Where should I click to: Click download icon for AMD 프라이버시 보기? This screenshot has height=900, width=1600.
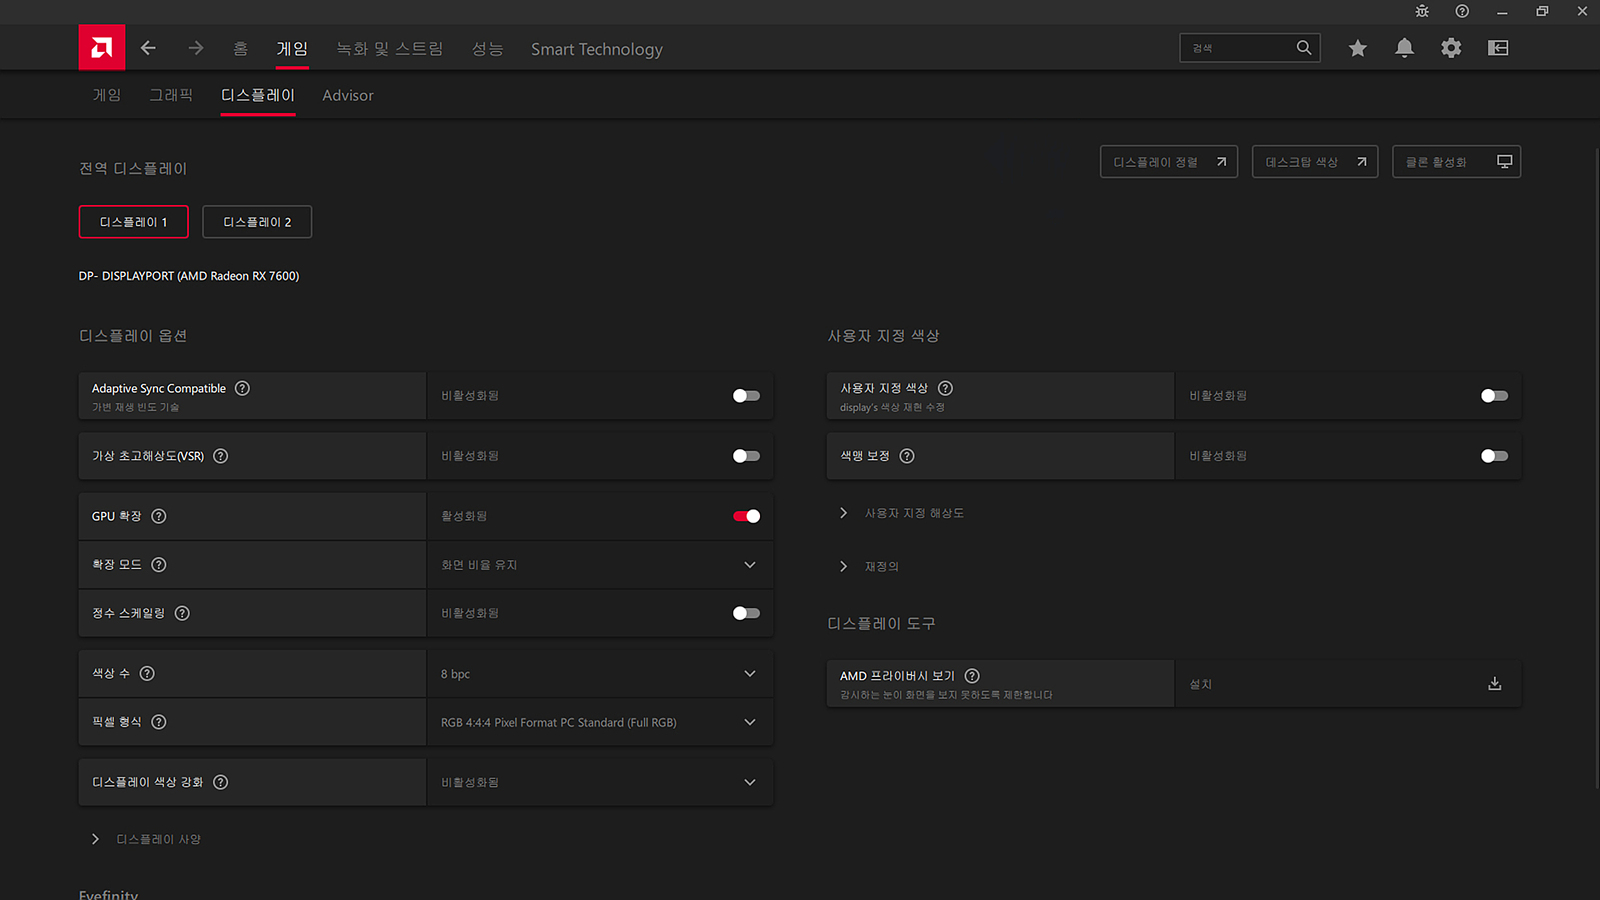click(x=1494, y=684)
